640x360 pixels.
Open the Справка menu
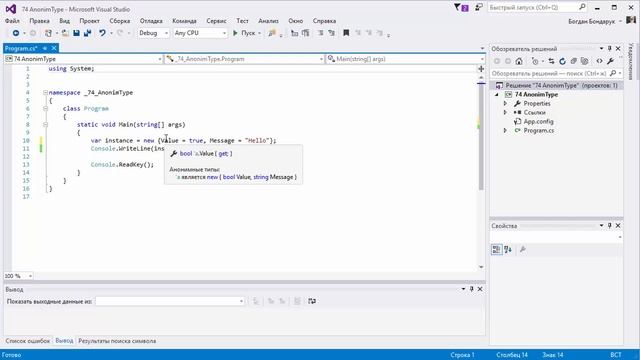324,21
